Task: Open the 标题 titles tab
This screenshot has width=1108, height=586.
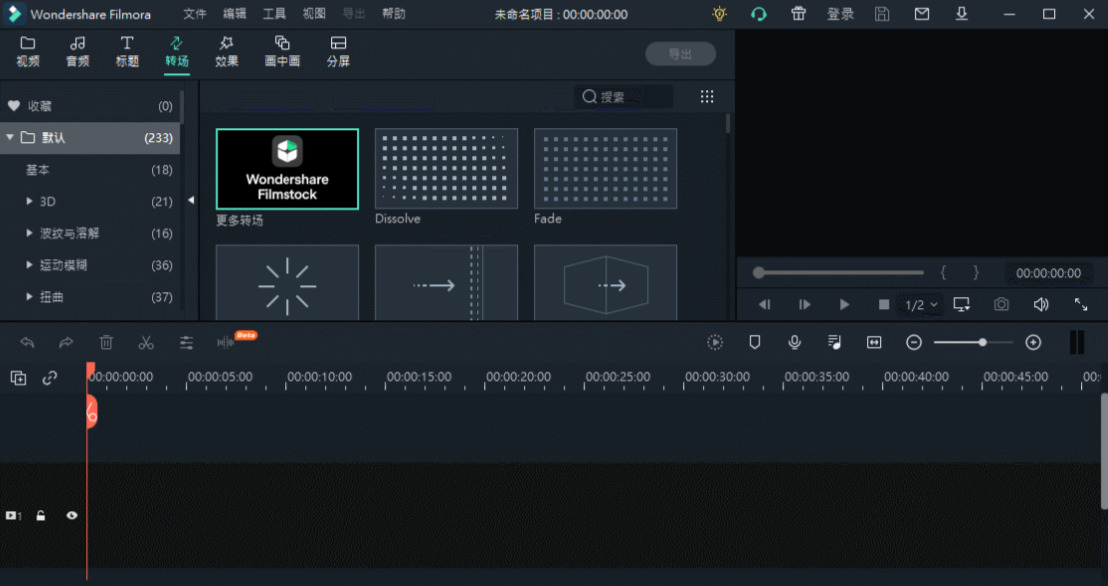Action: [127, 52]
